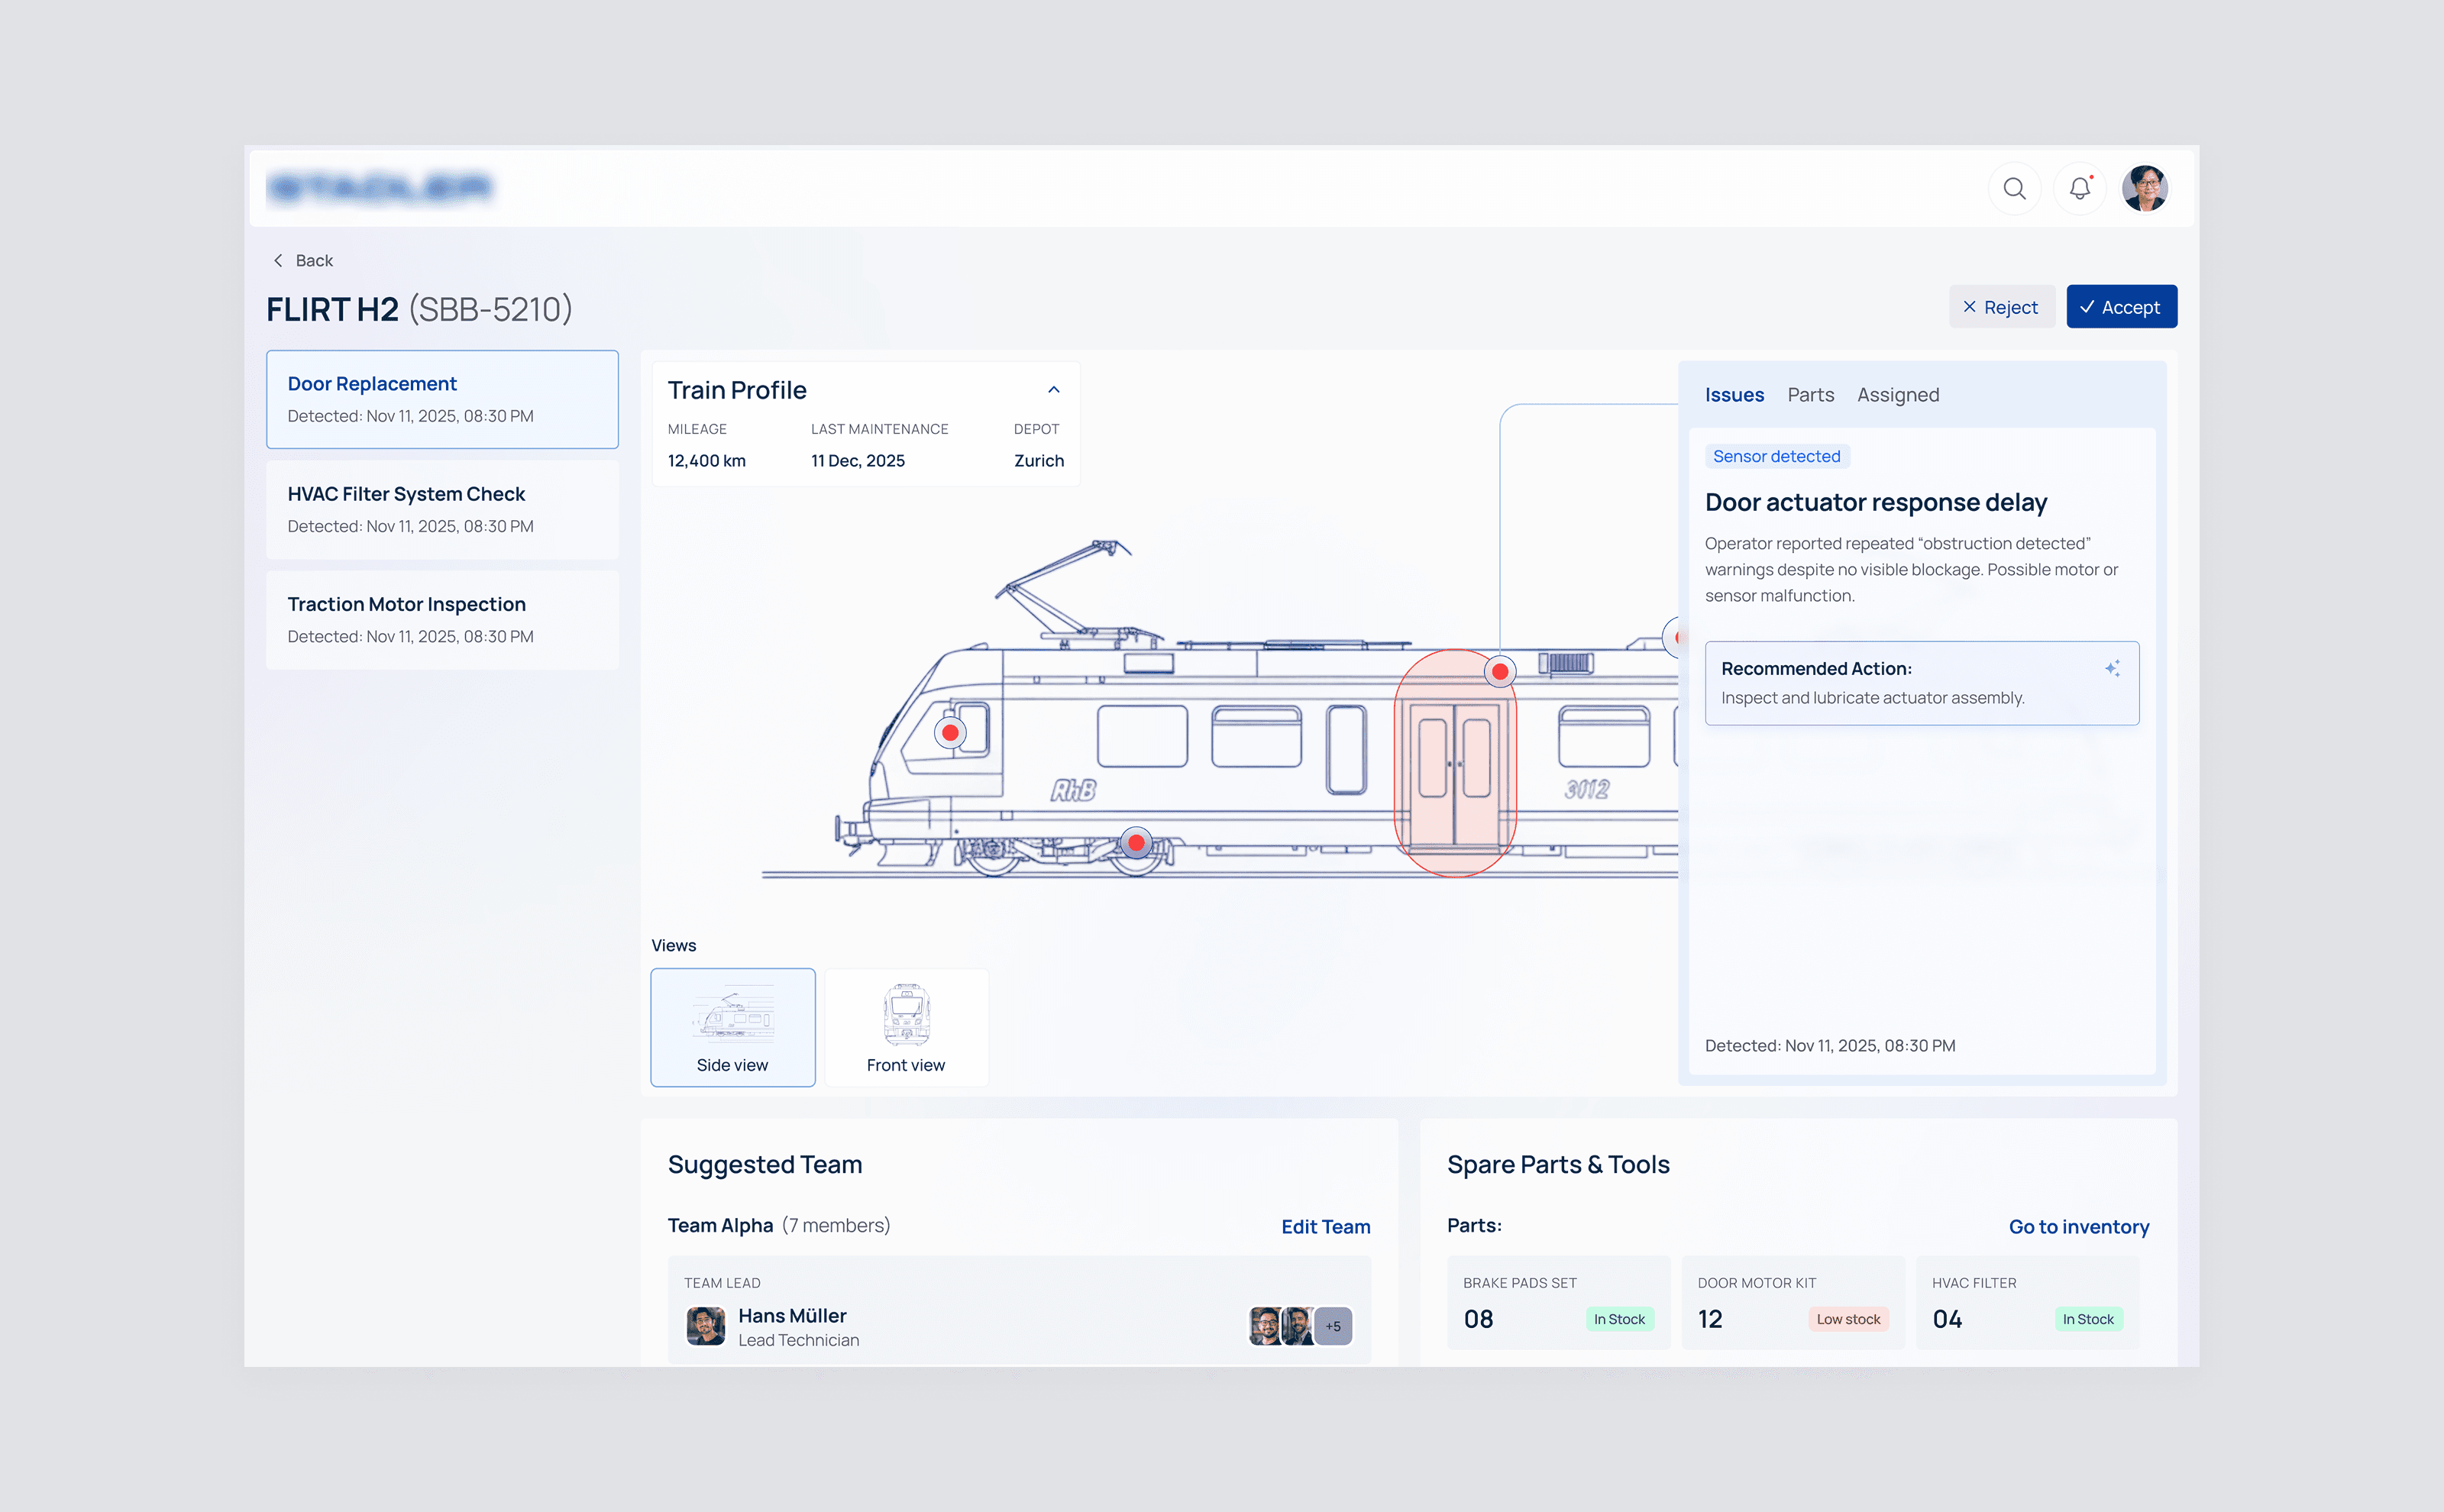Click the Low stock badge
2444x1512 pixels.
tap(1848, 1319)
